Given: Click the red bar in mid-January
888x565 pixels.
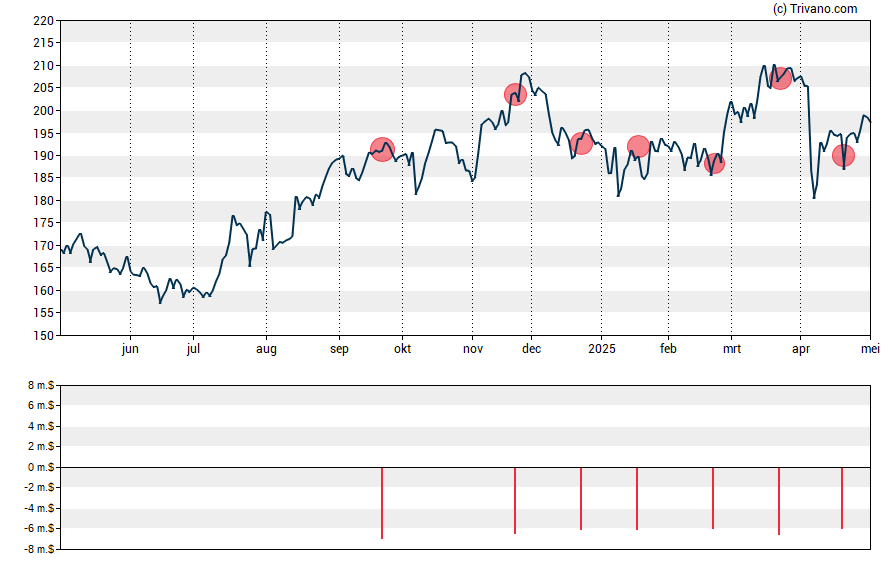Looking at the screenshot, I should pos(637,499).
